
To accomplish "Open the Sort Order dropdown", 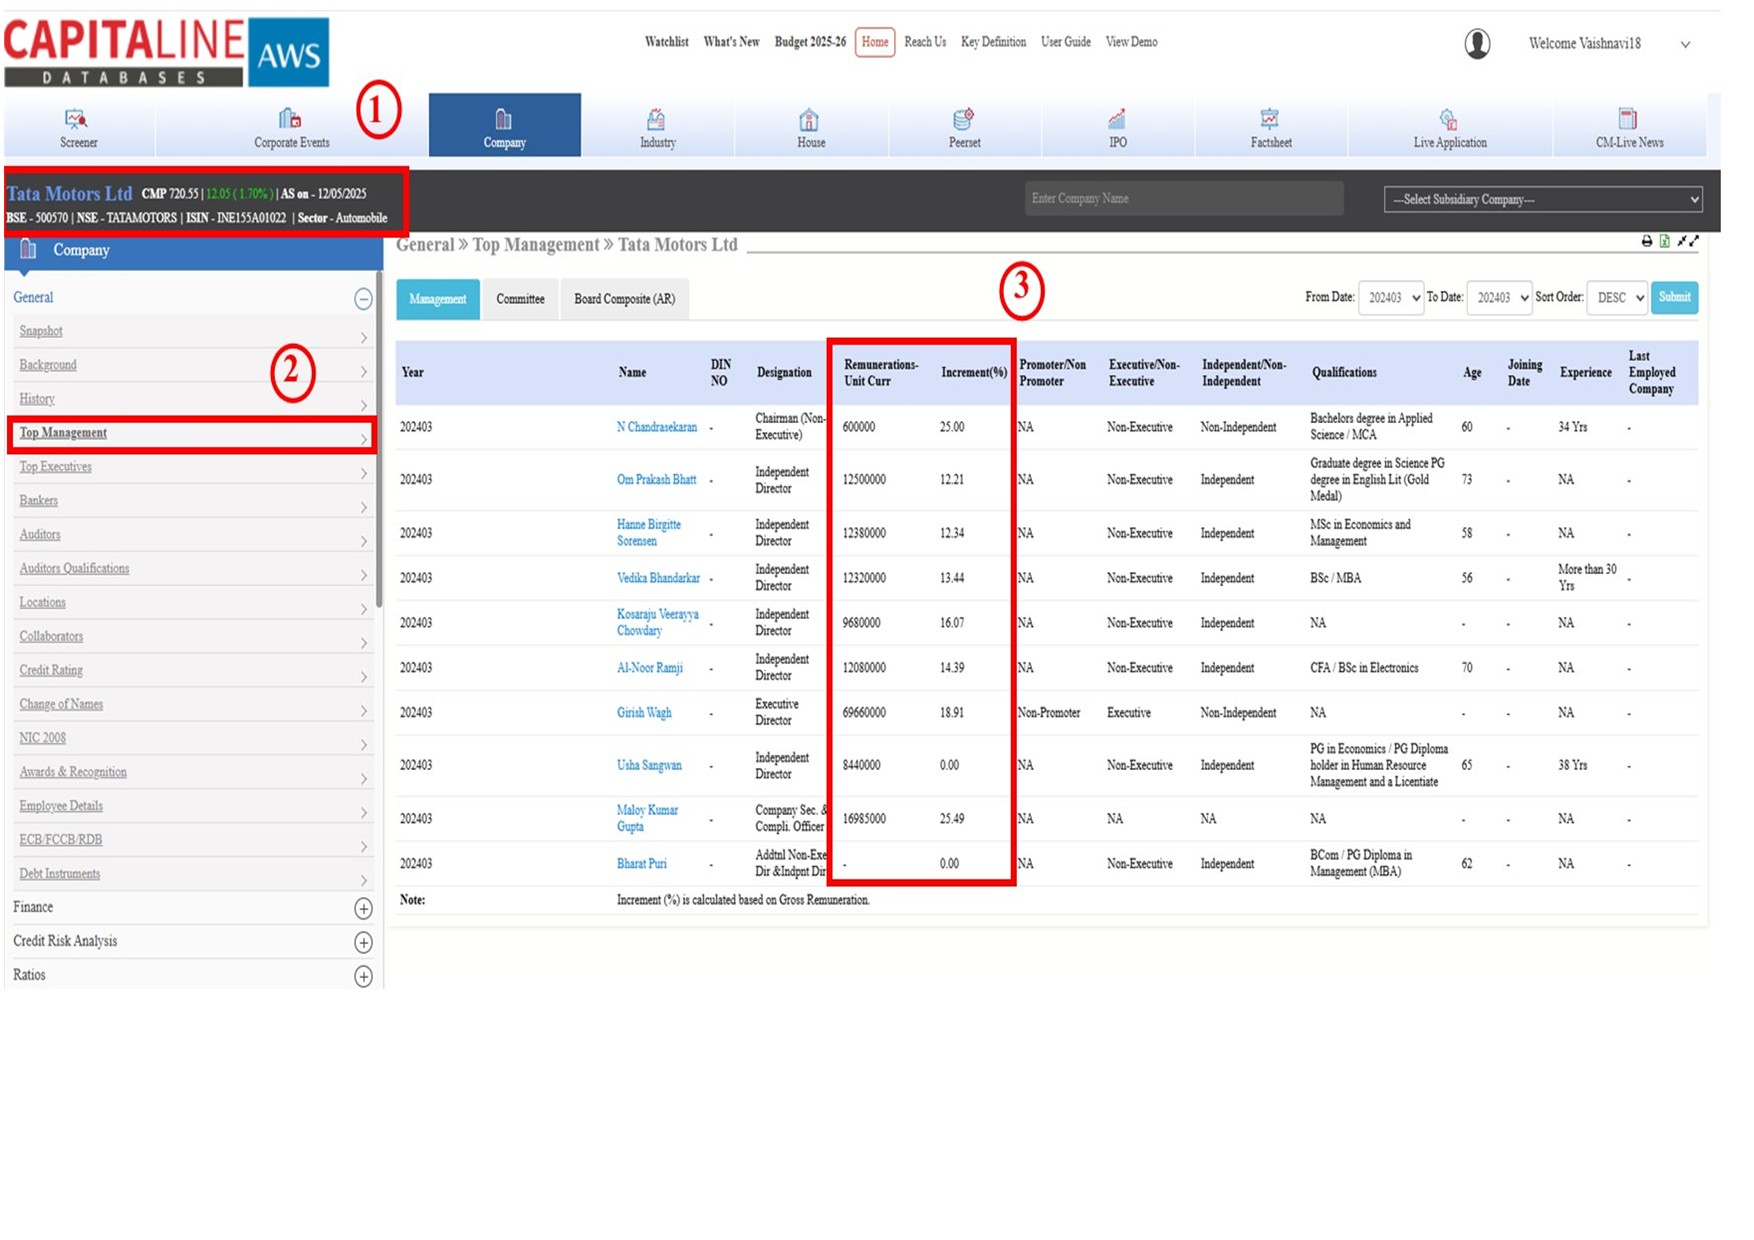I will point(1617,298).
